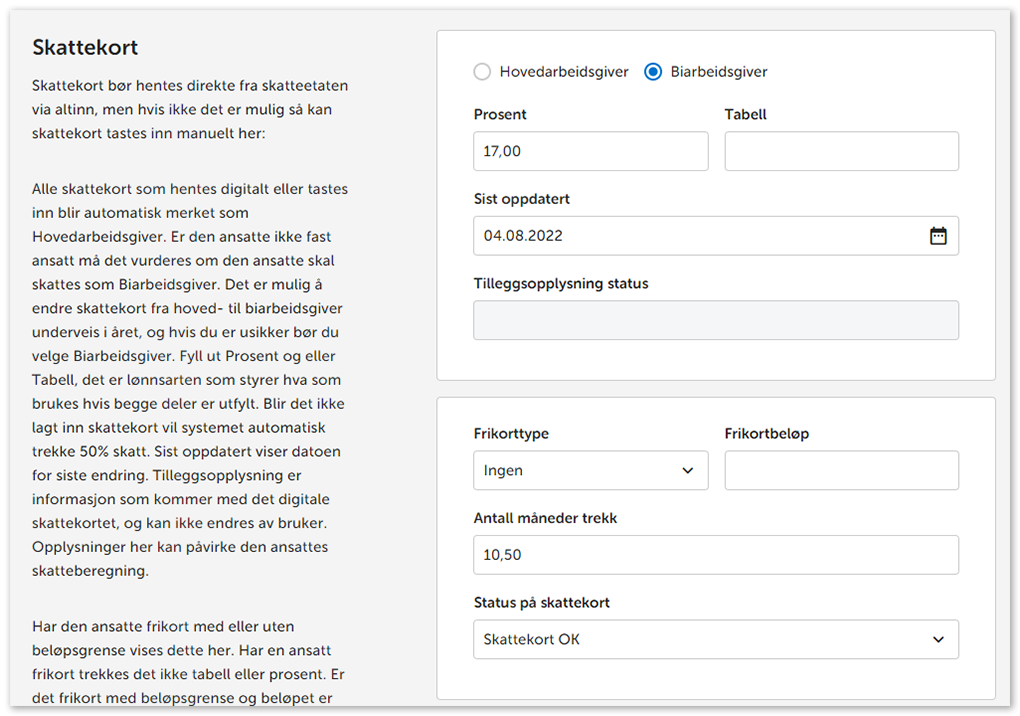This screenshot has width=1020, height=716.
Task: Click the Antall måneder trekk field with 10,50
Action: click(715, 555)
